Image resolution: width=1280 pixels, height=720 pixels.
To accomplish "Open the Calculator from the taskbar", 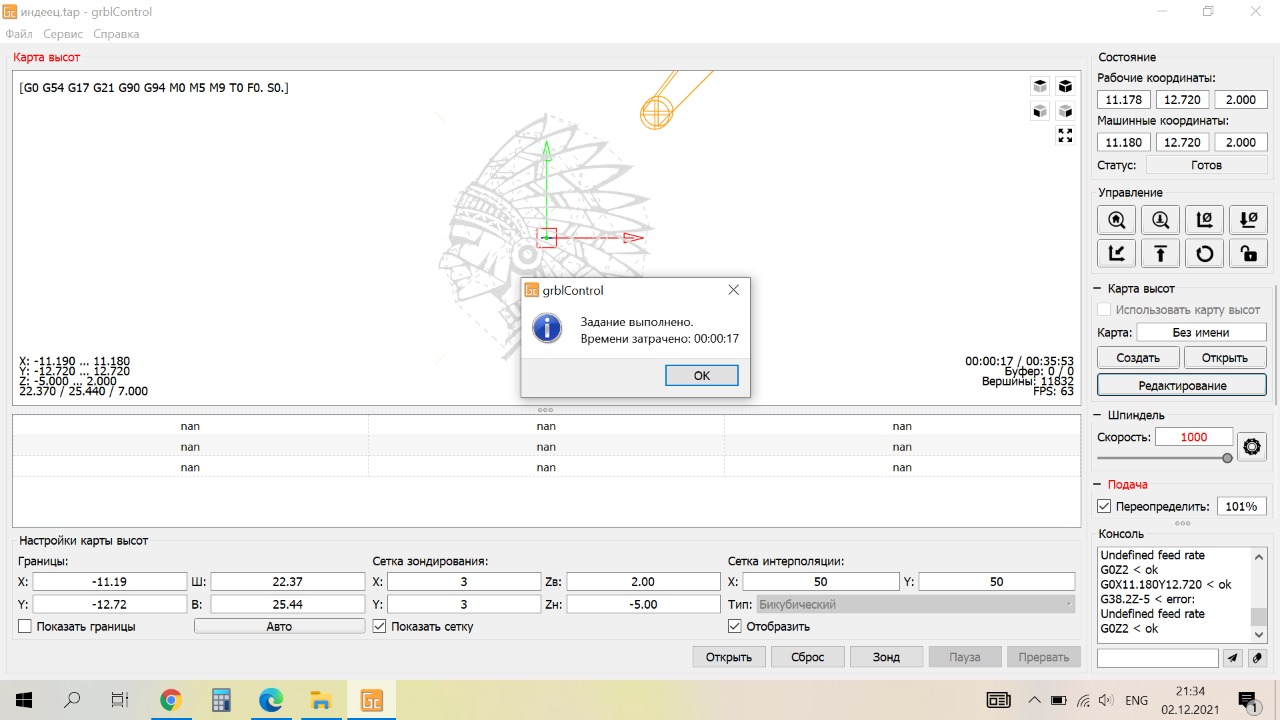I will (x=221, y=700).
